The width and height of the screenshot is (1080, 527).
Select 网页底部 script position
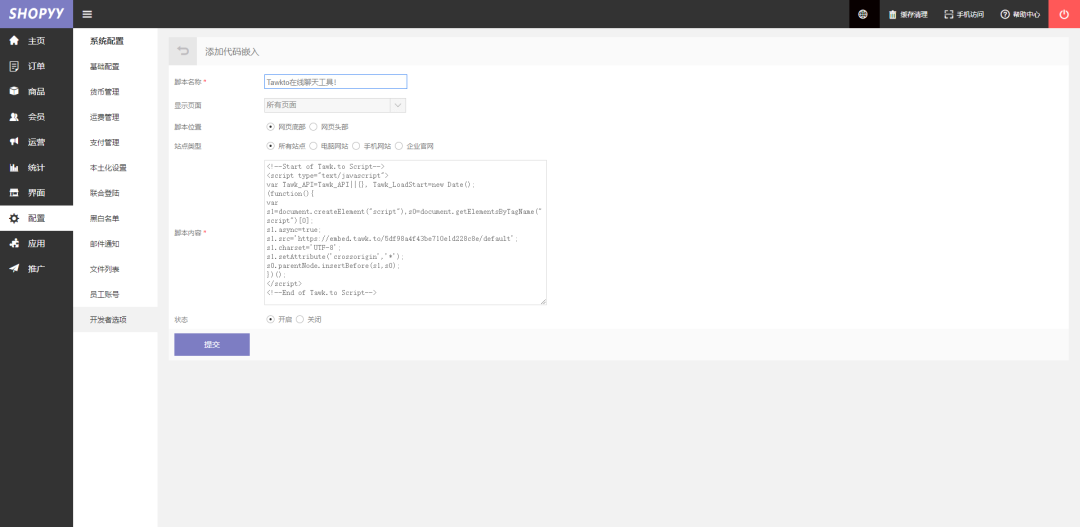[x=271, y=127]
